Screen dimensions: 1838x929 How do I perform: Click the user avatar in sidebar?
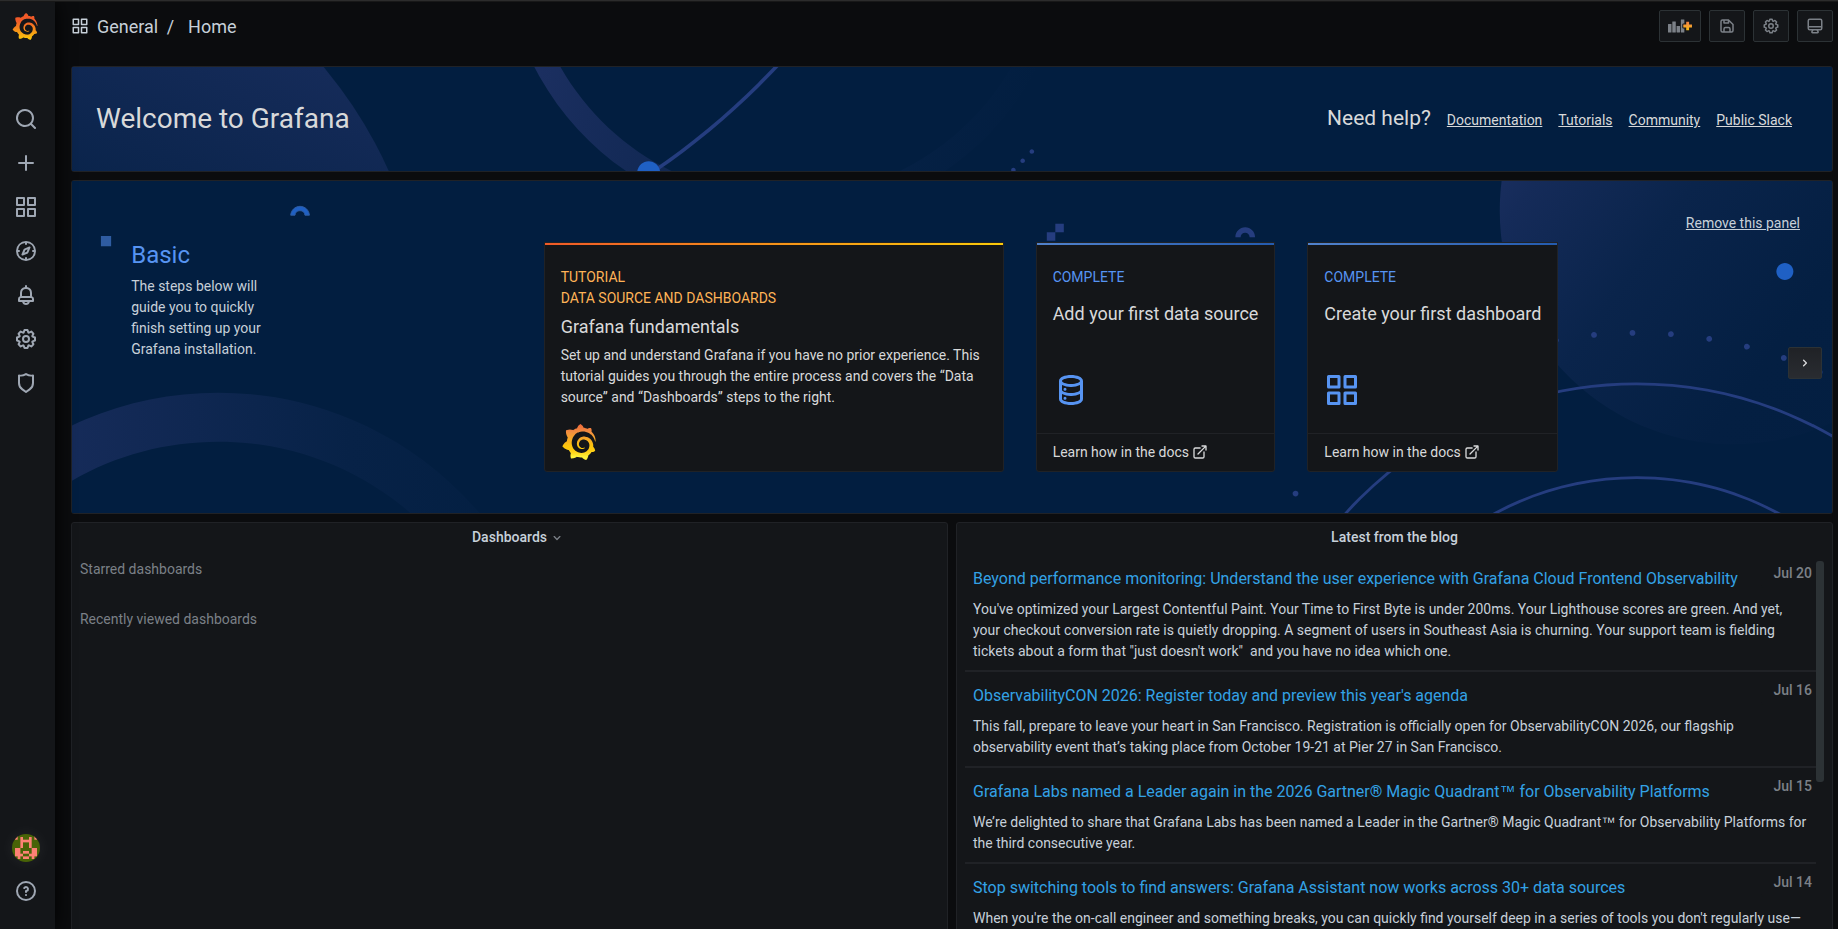pyautogui.click(x=26, y=848)
